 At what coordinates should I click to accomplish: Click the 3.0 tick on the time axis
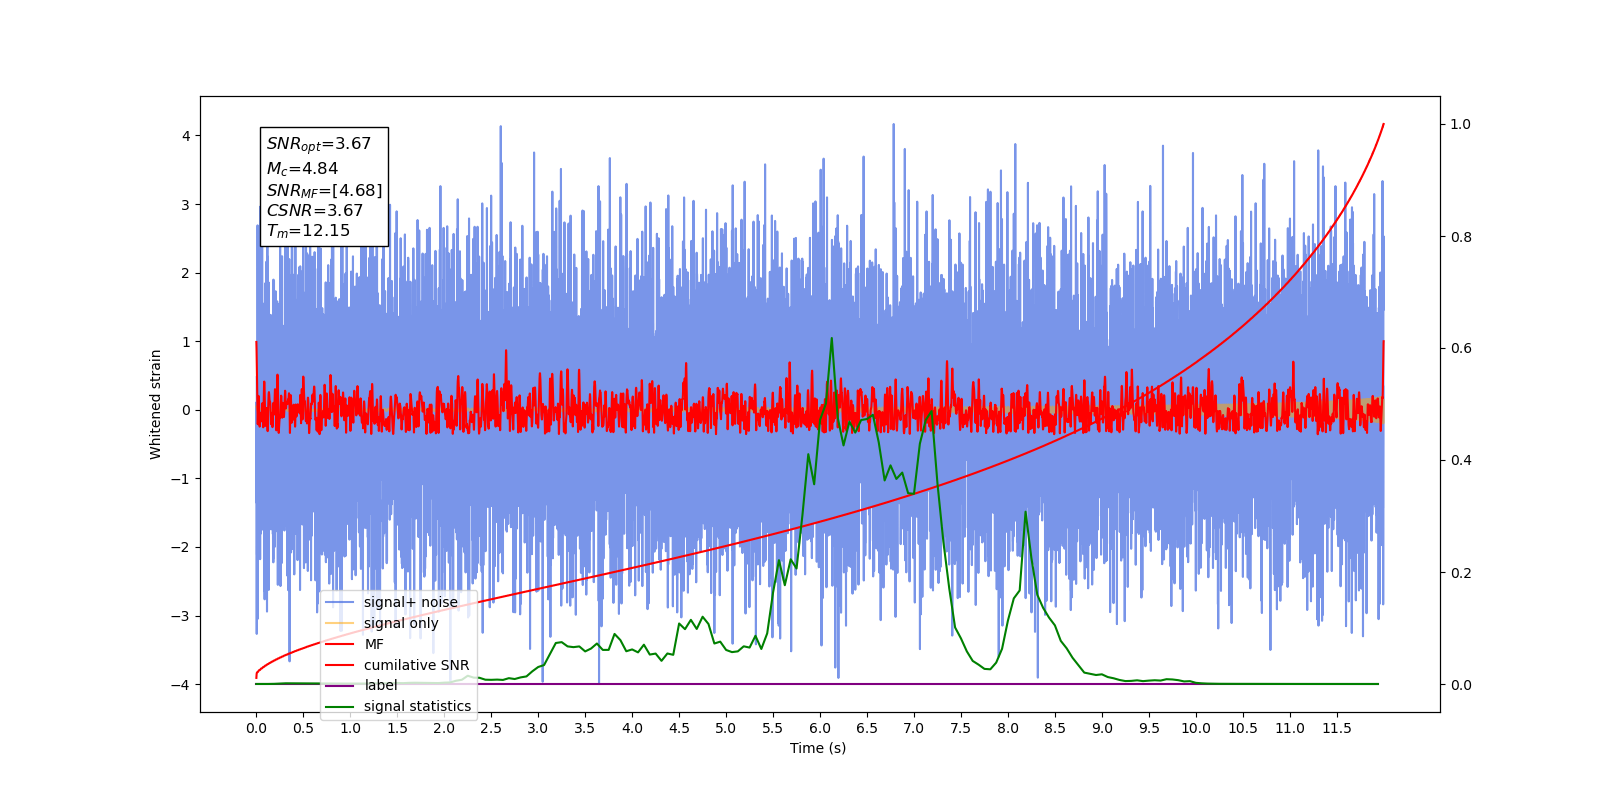click(538, 729)
